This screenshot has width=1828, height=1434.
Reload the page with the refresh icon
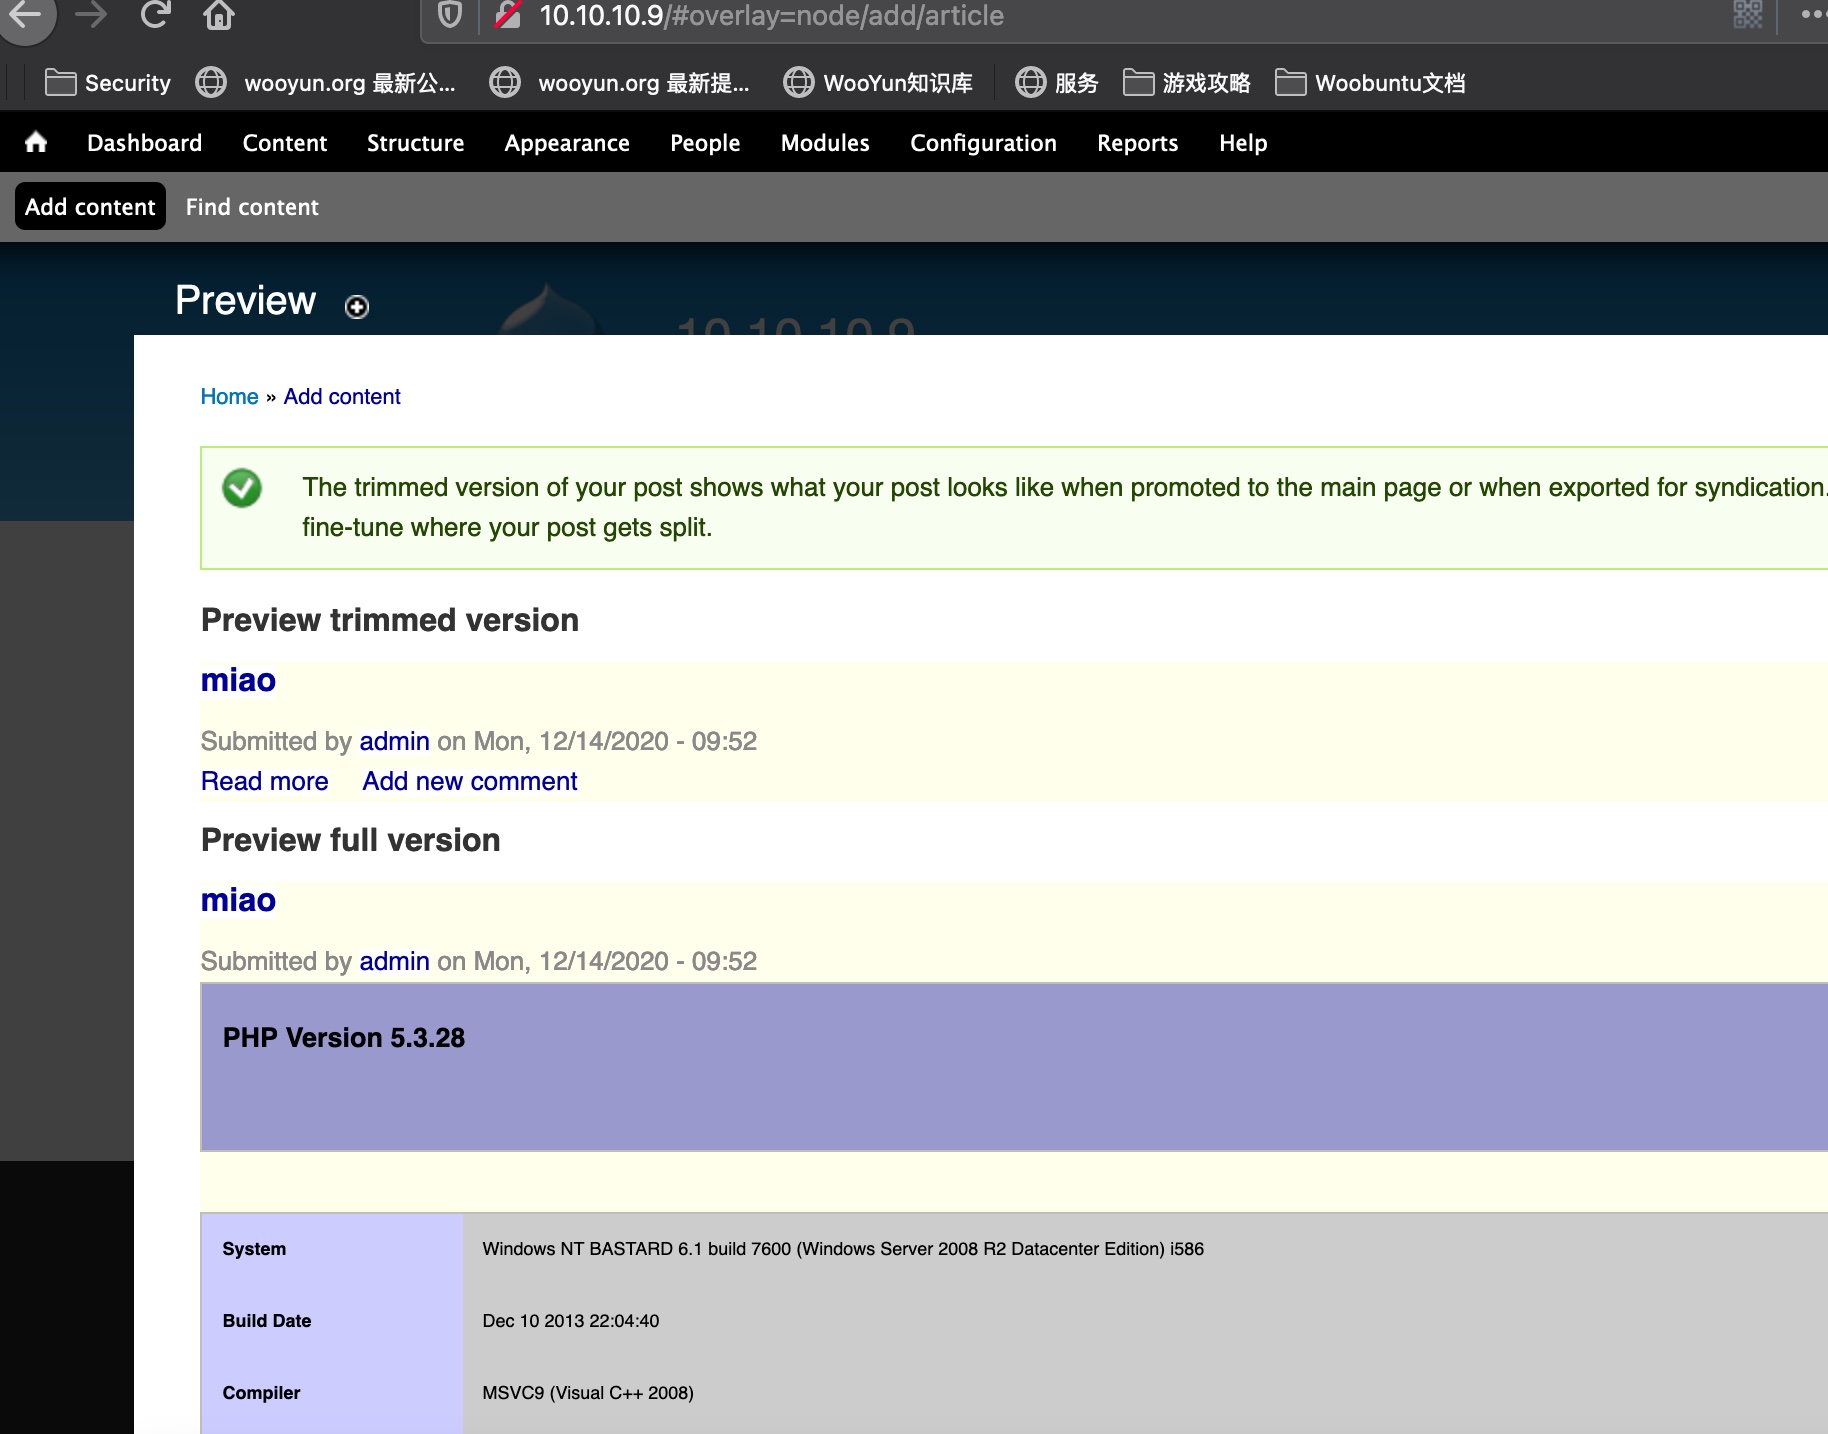[x=155, y=15]
